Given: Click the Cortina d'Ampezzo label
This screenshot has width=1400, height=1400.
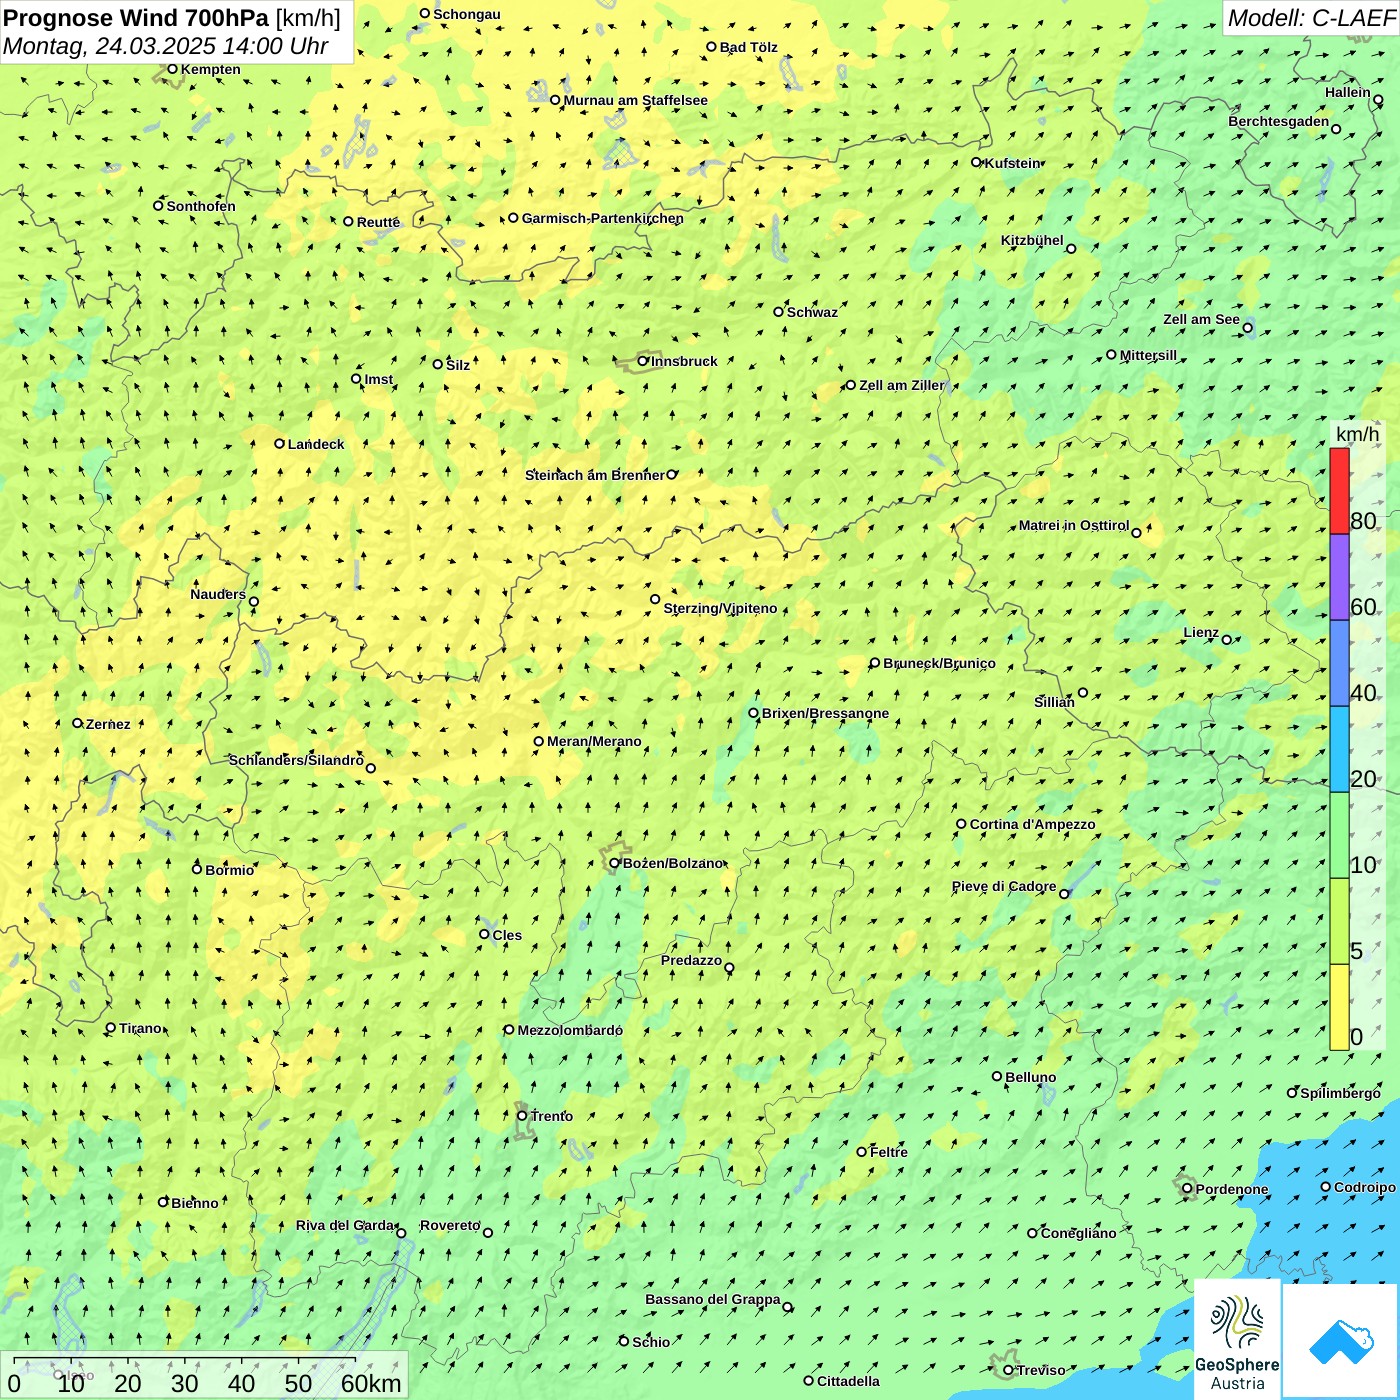Looking at the screenshot, I should point(1032,824).
